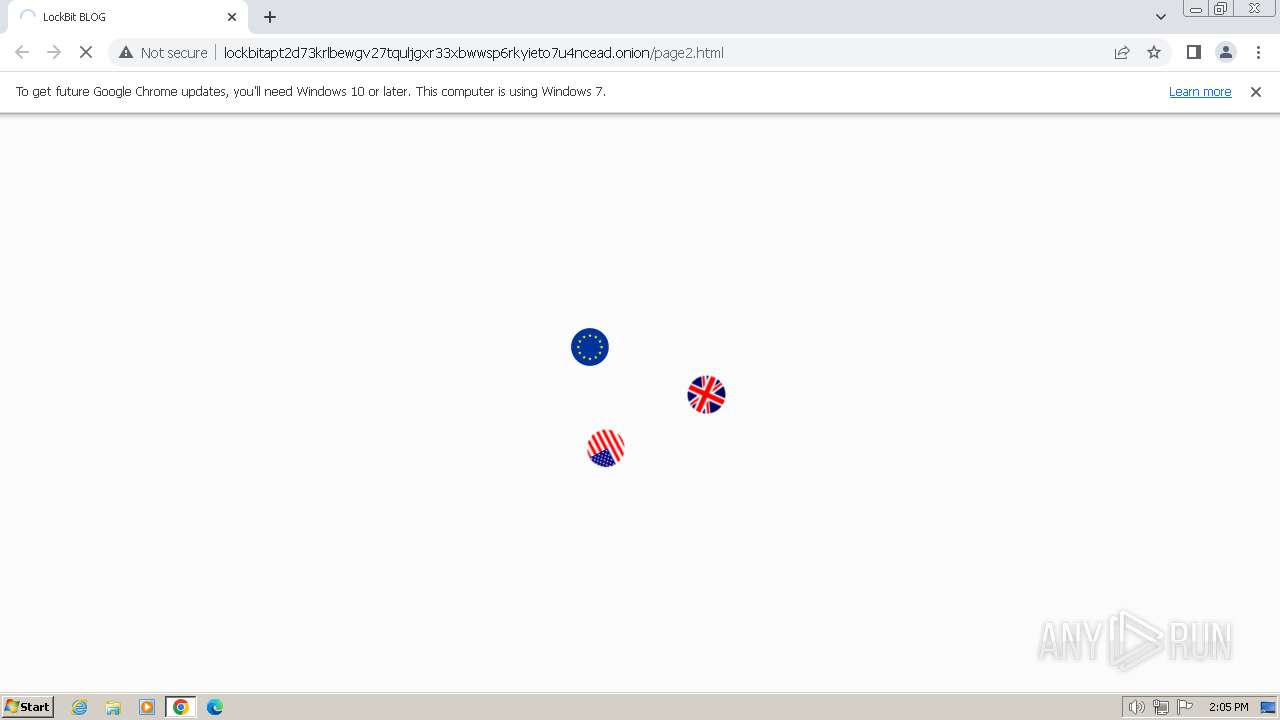Open a new tab

270,17
